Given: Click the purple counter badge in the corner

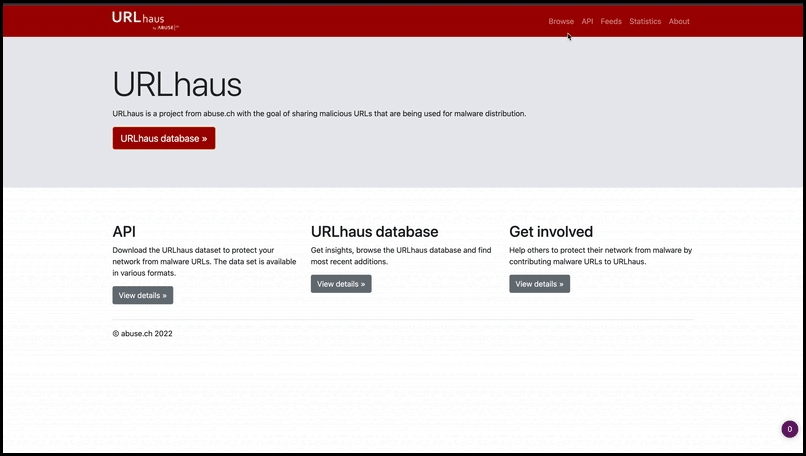Looking at the screenshot, I should [x=789, y=429].
